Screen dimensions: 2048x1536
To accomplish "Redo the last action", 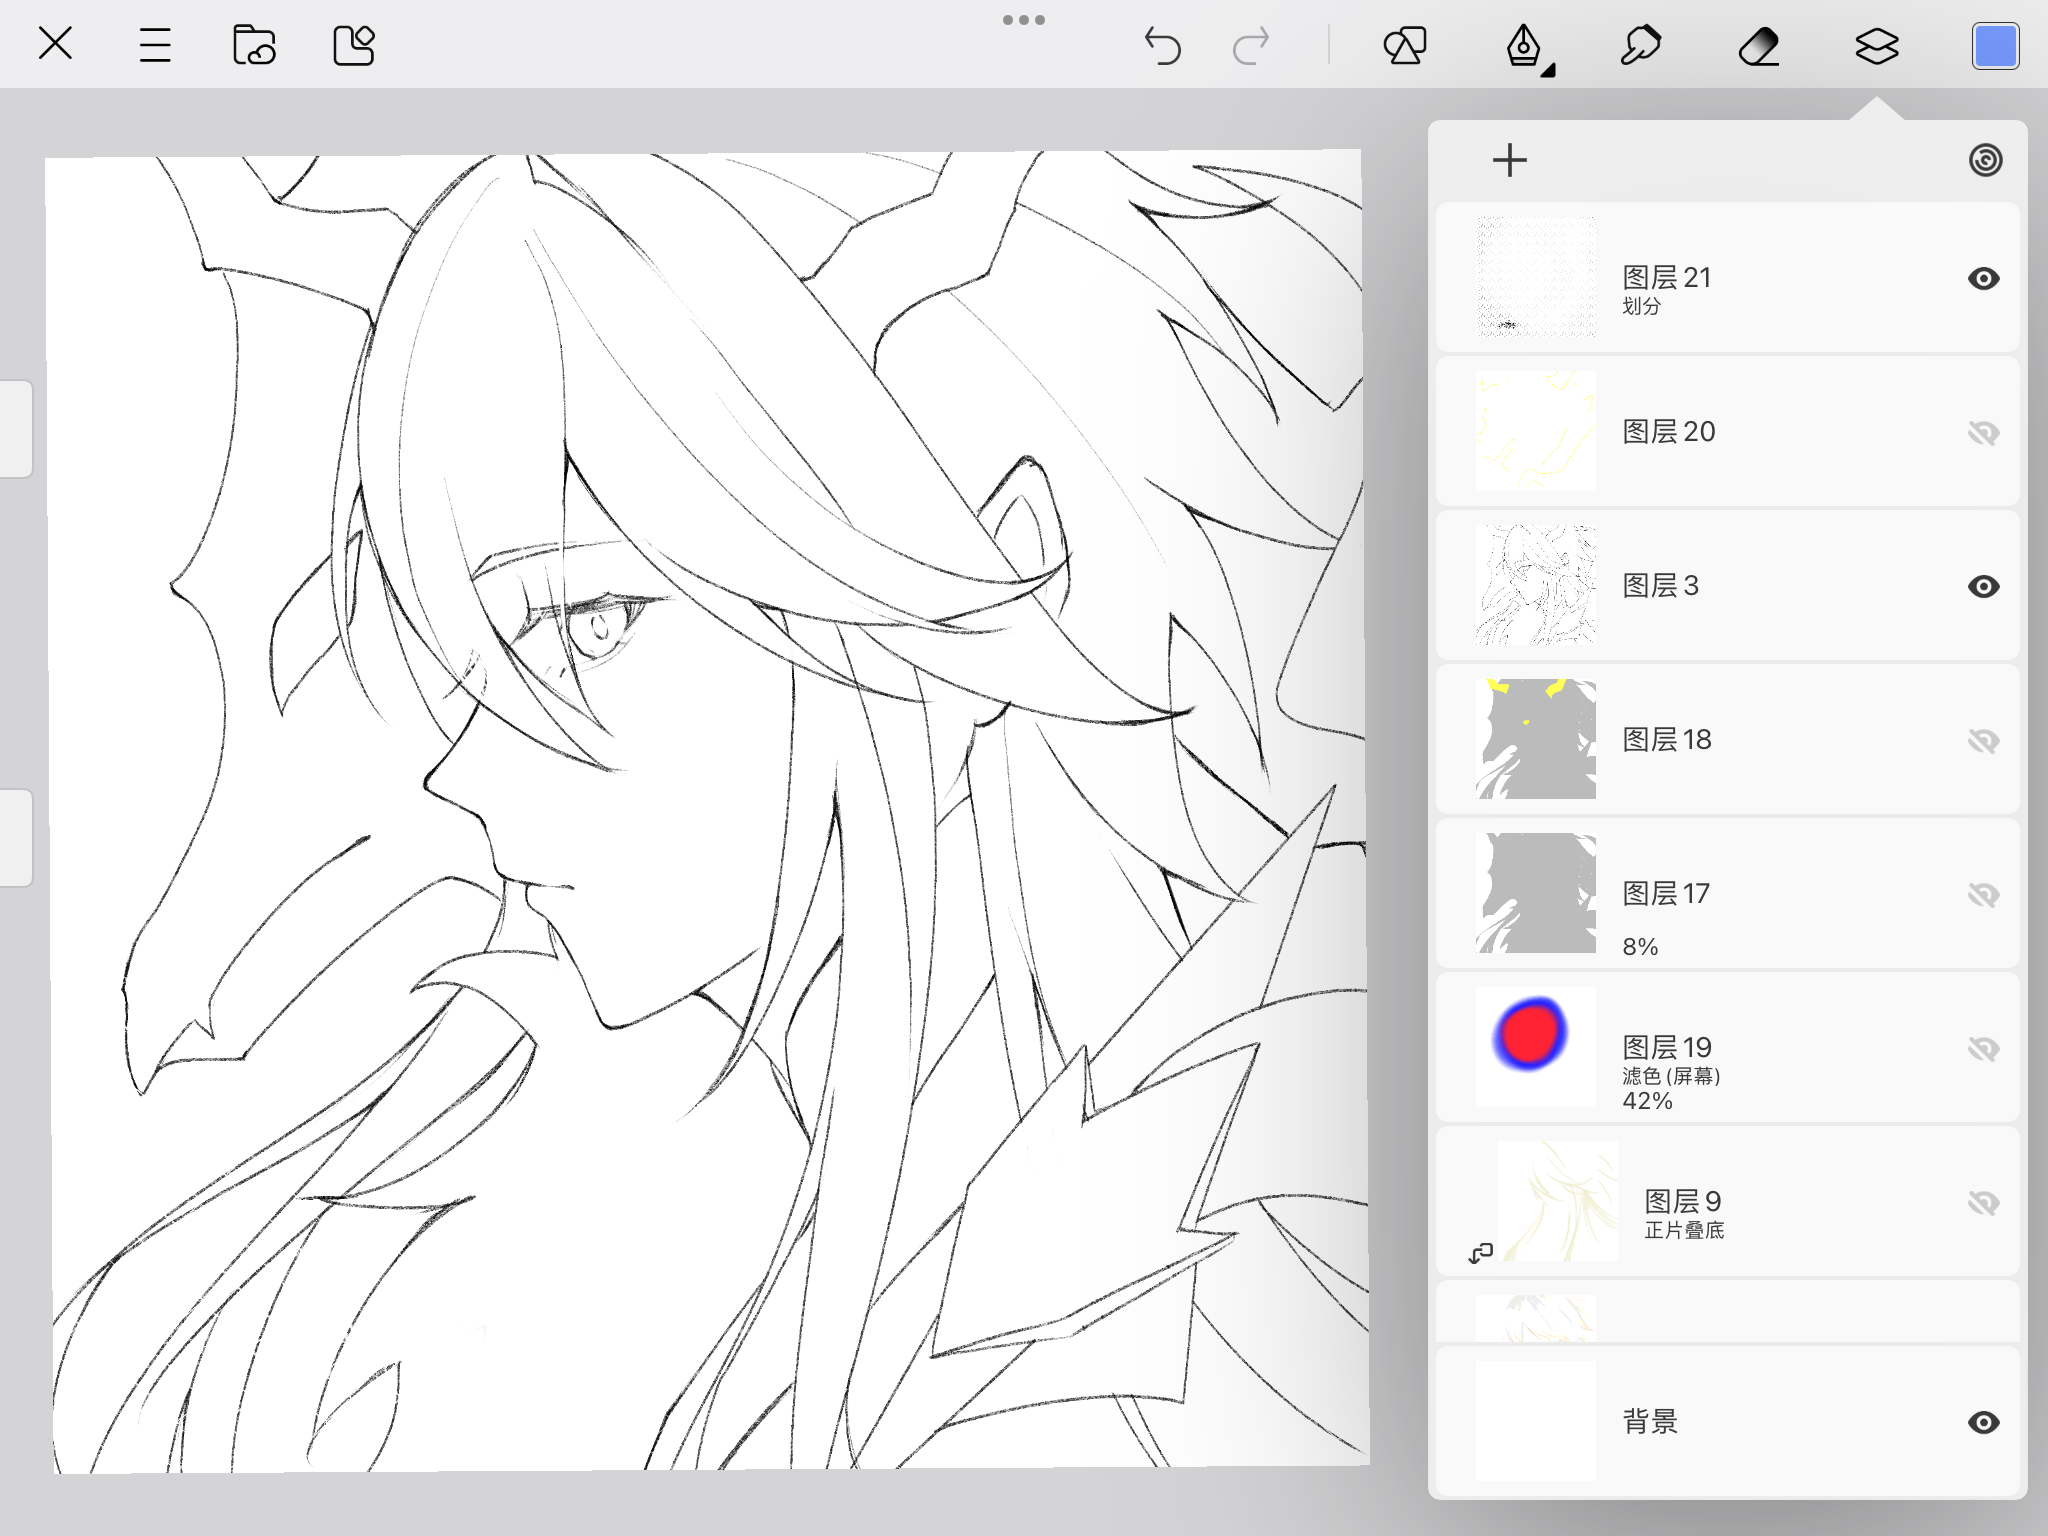I will pyautogui.click(x=1250, y=46).
